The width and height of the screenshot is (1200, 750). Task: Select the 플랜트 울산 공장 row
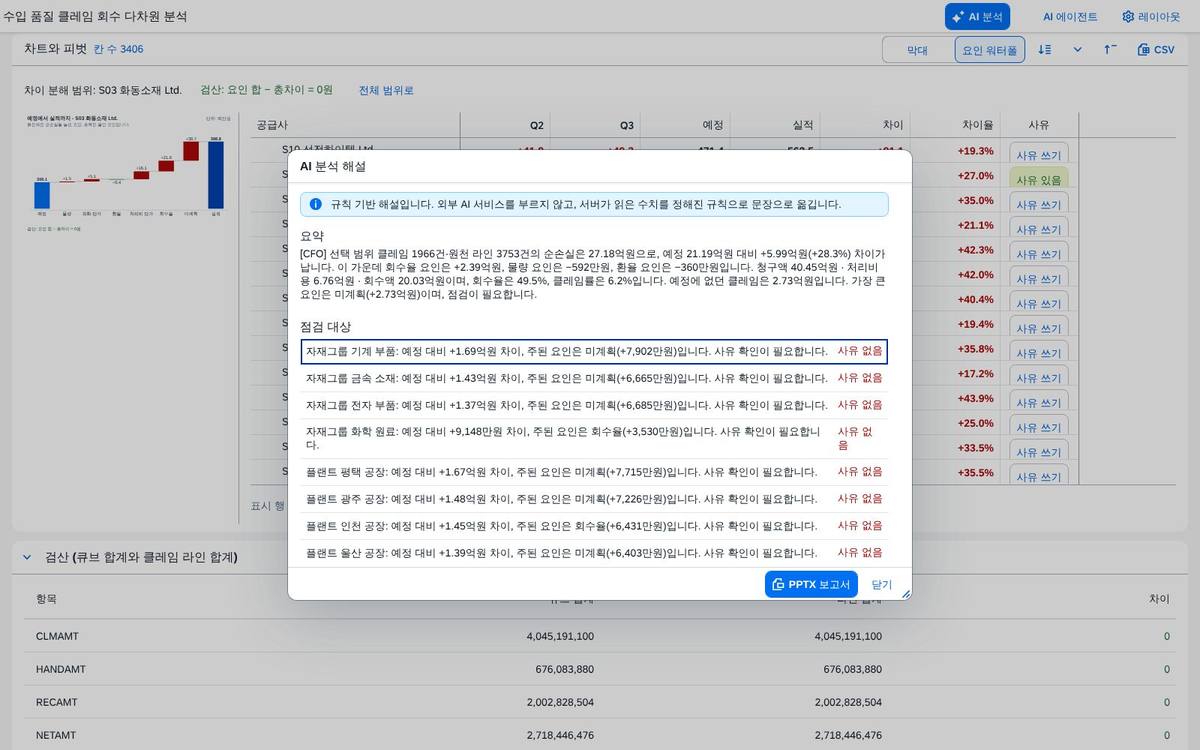tap(594, 552)
